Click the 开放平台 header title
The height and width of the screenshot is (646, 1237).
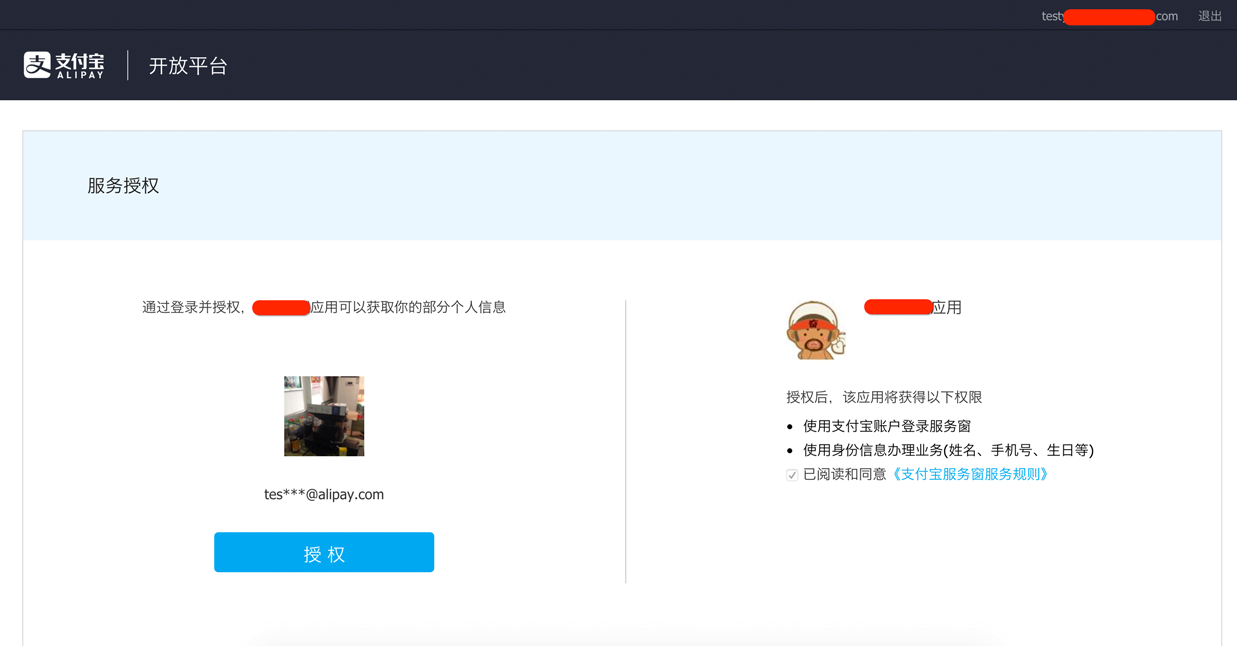click(x=188, y=66)
